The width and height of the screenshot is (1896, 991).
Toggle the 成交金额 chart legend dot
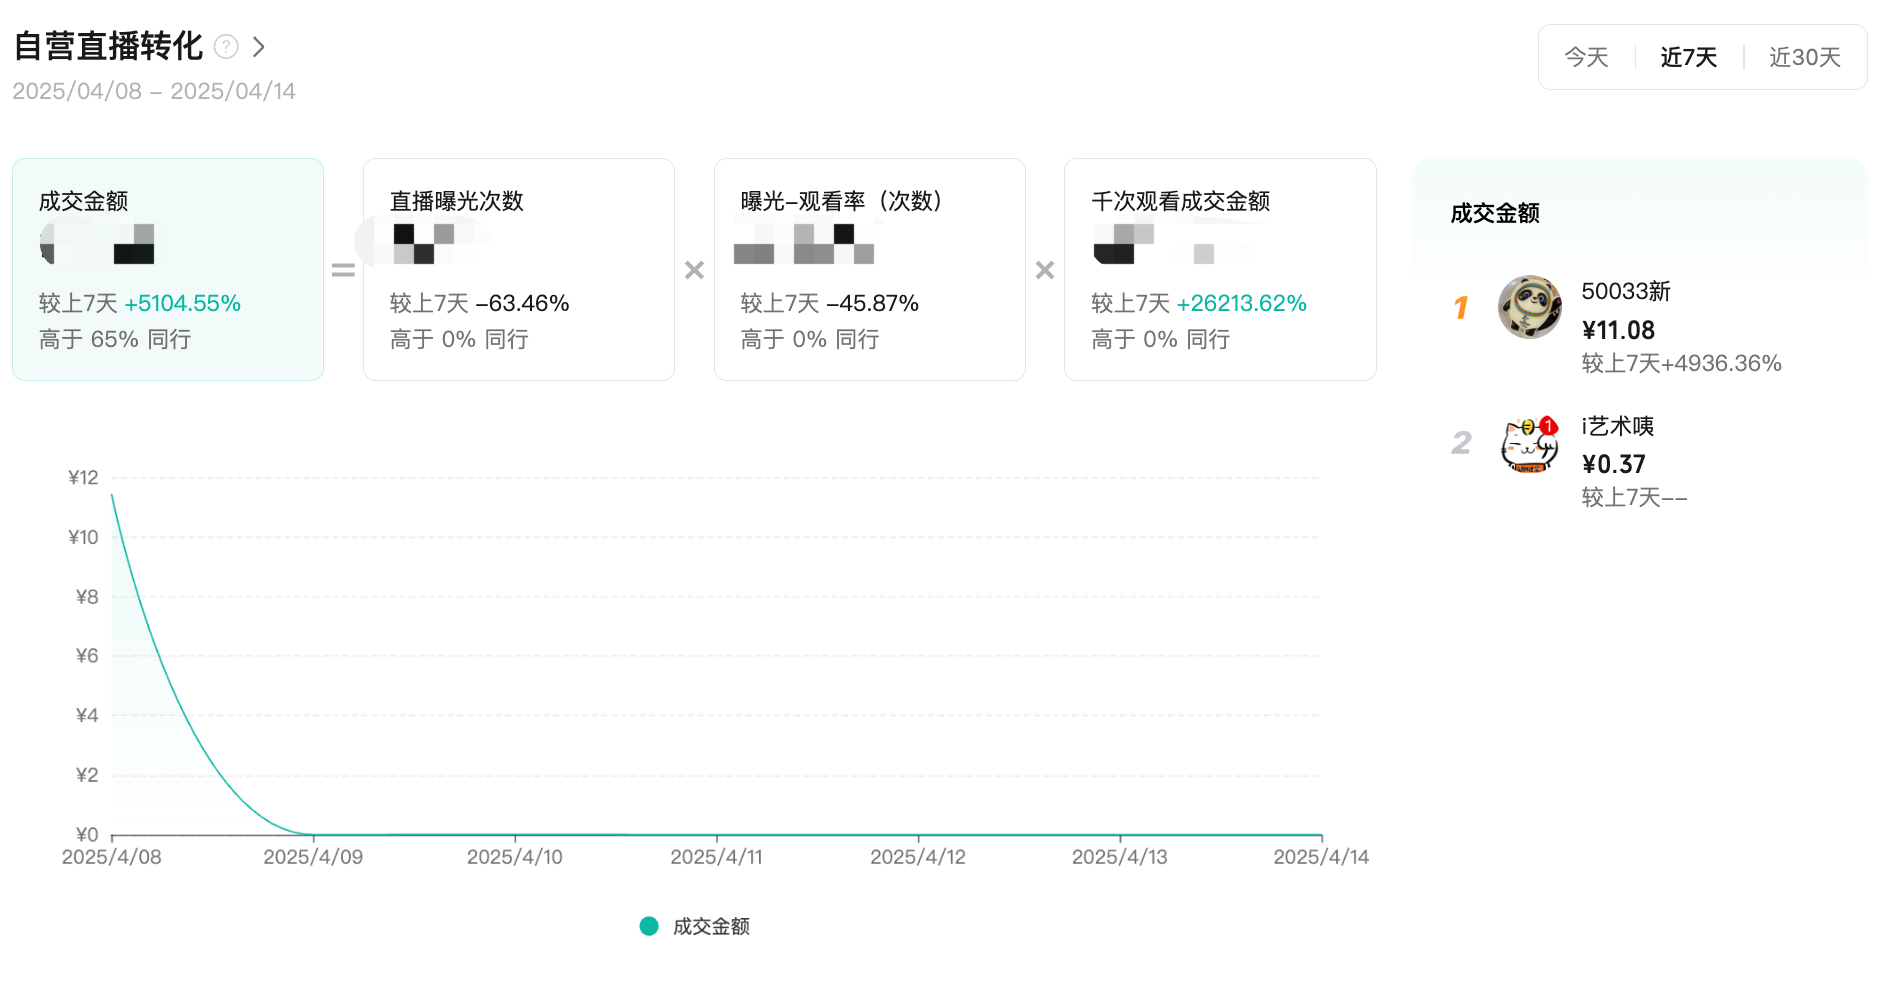point(649,926)
